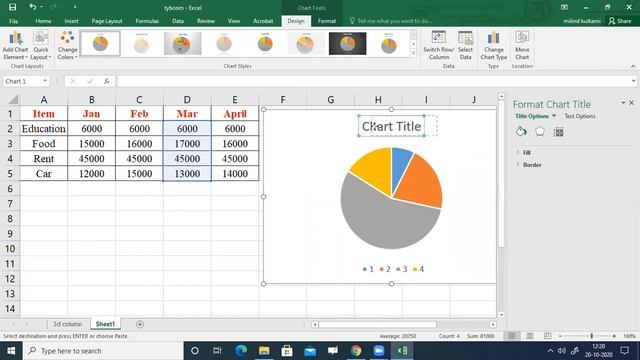Click the Save icon in title bar
640x360 pixels.
pos(12,7)
